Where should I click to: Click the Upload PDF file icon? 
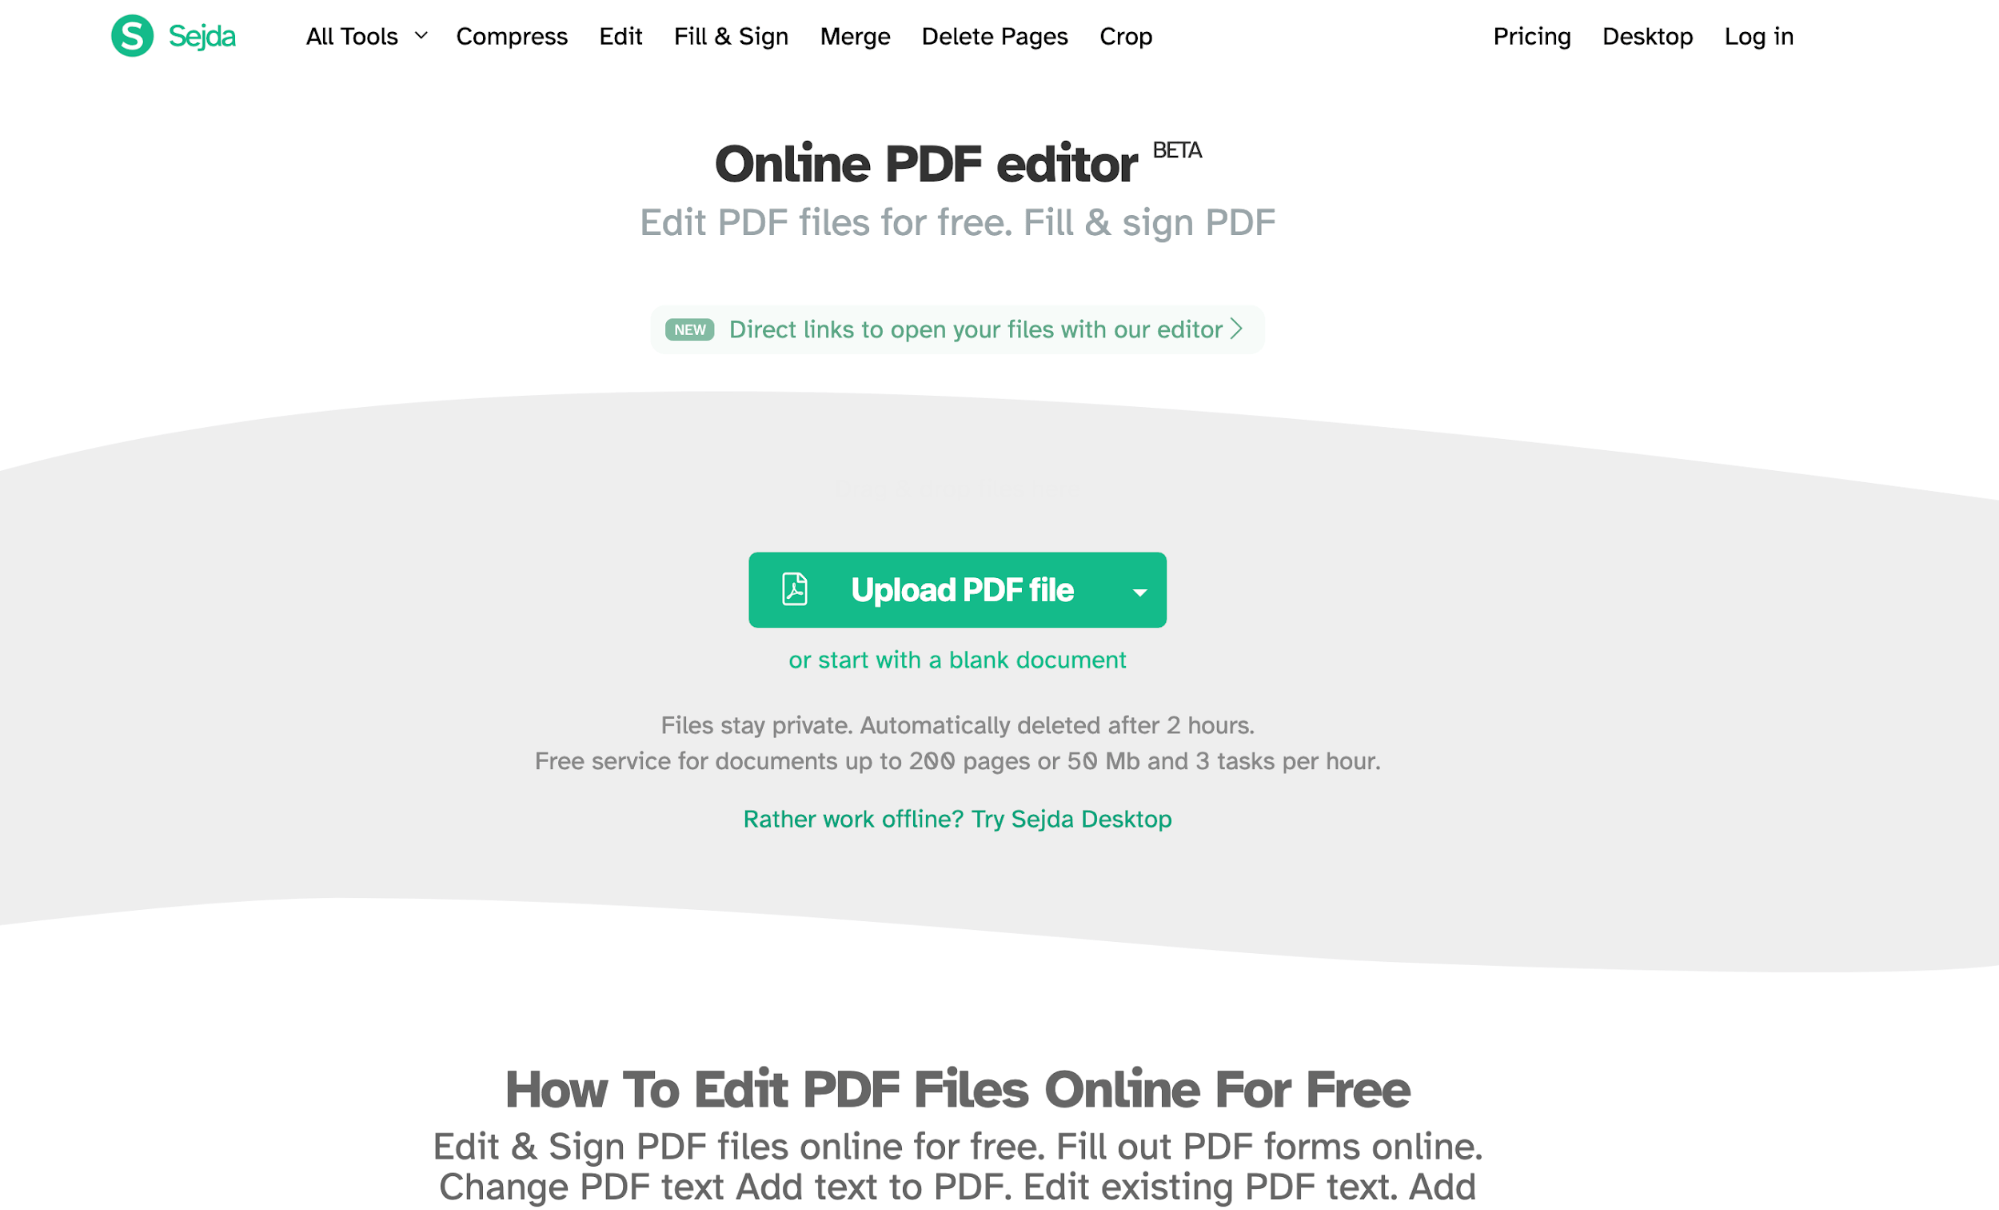pos(795,590)
